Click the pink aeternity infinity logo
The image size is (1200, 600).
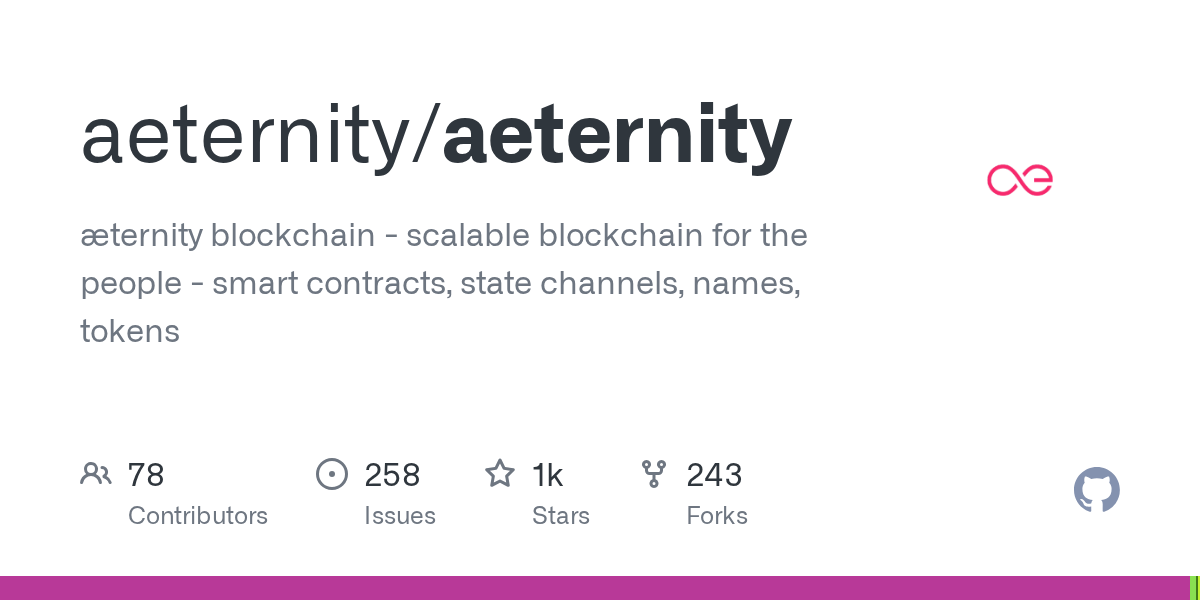[x=1019, y=180]
